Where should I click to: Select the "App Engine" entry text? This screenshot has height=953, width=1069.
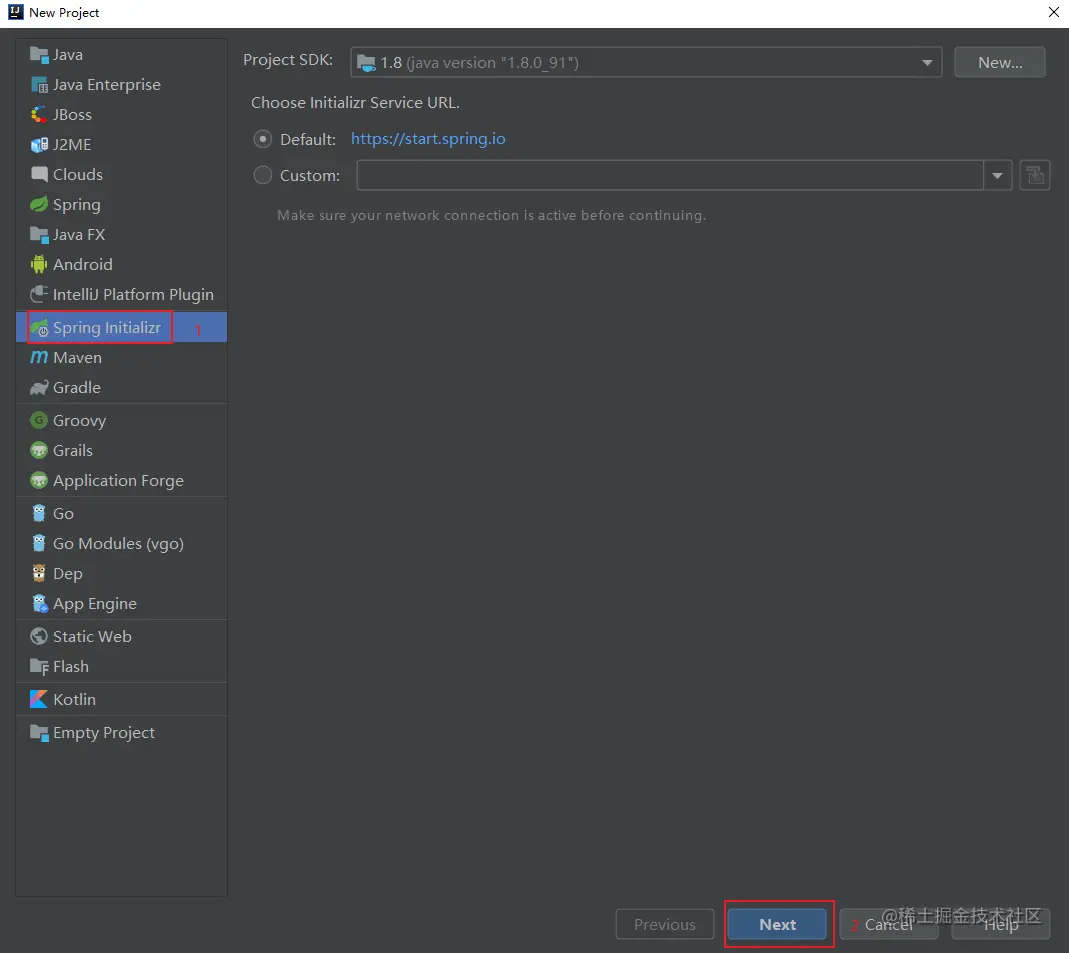[x=95, y=604]
